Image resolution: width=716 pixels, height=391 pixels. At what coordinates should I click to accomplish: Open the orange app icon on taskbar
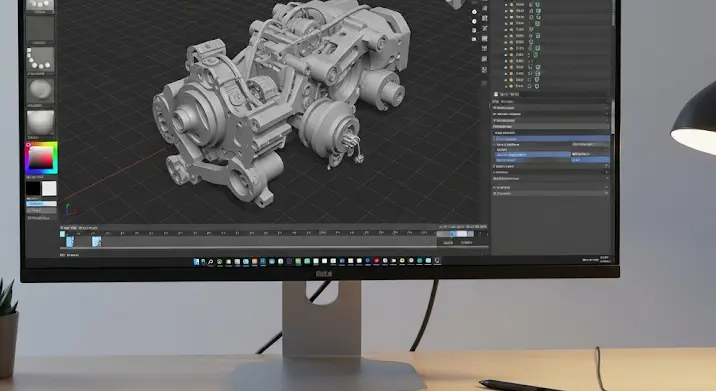coord(255,262)
